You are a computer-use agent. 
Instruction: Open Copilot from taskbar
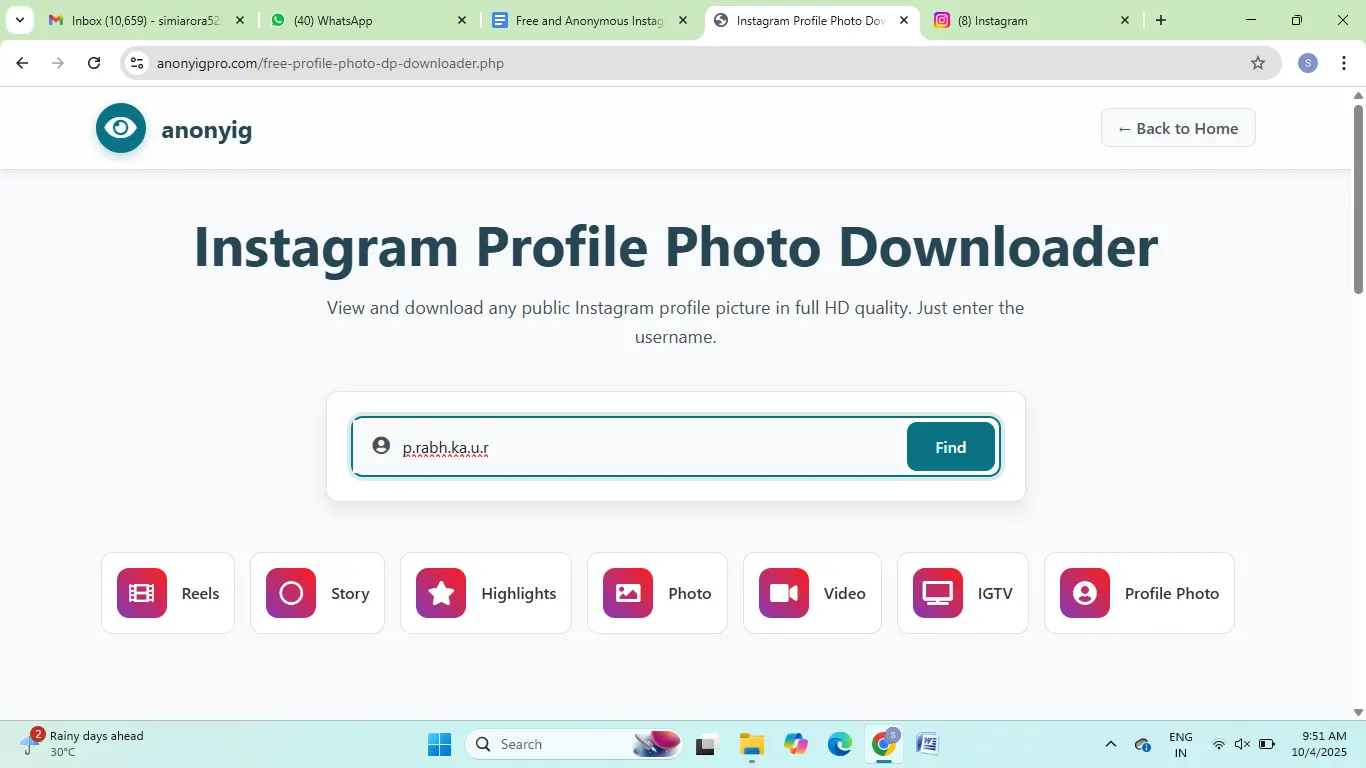[796, 744]
